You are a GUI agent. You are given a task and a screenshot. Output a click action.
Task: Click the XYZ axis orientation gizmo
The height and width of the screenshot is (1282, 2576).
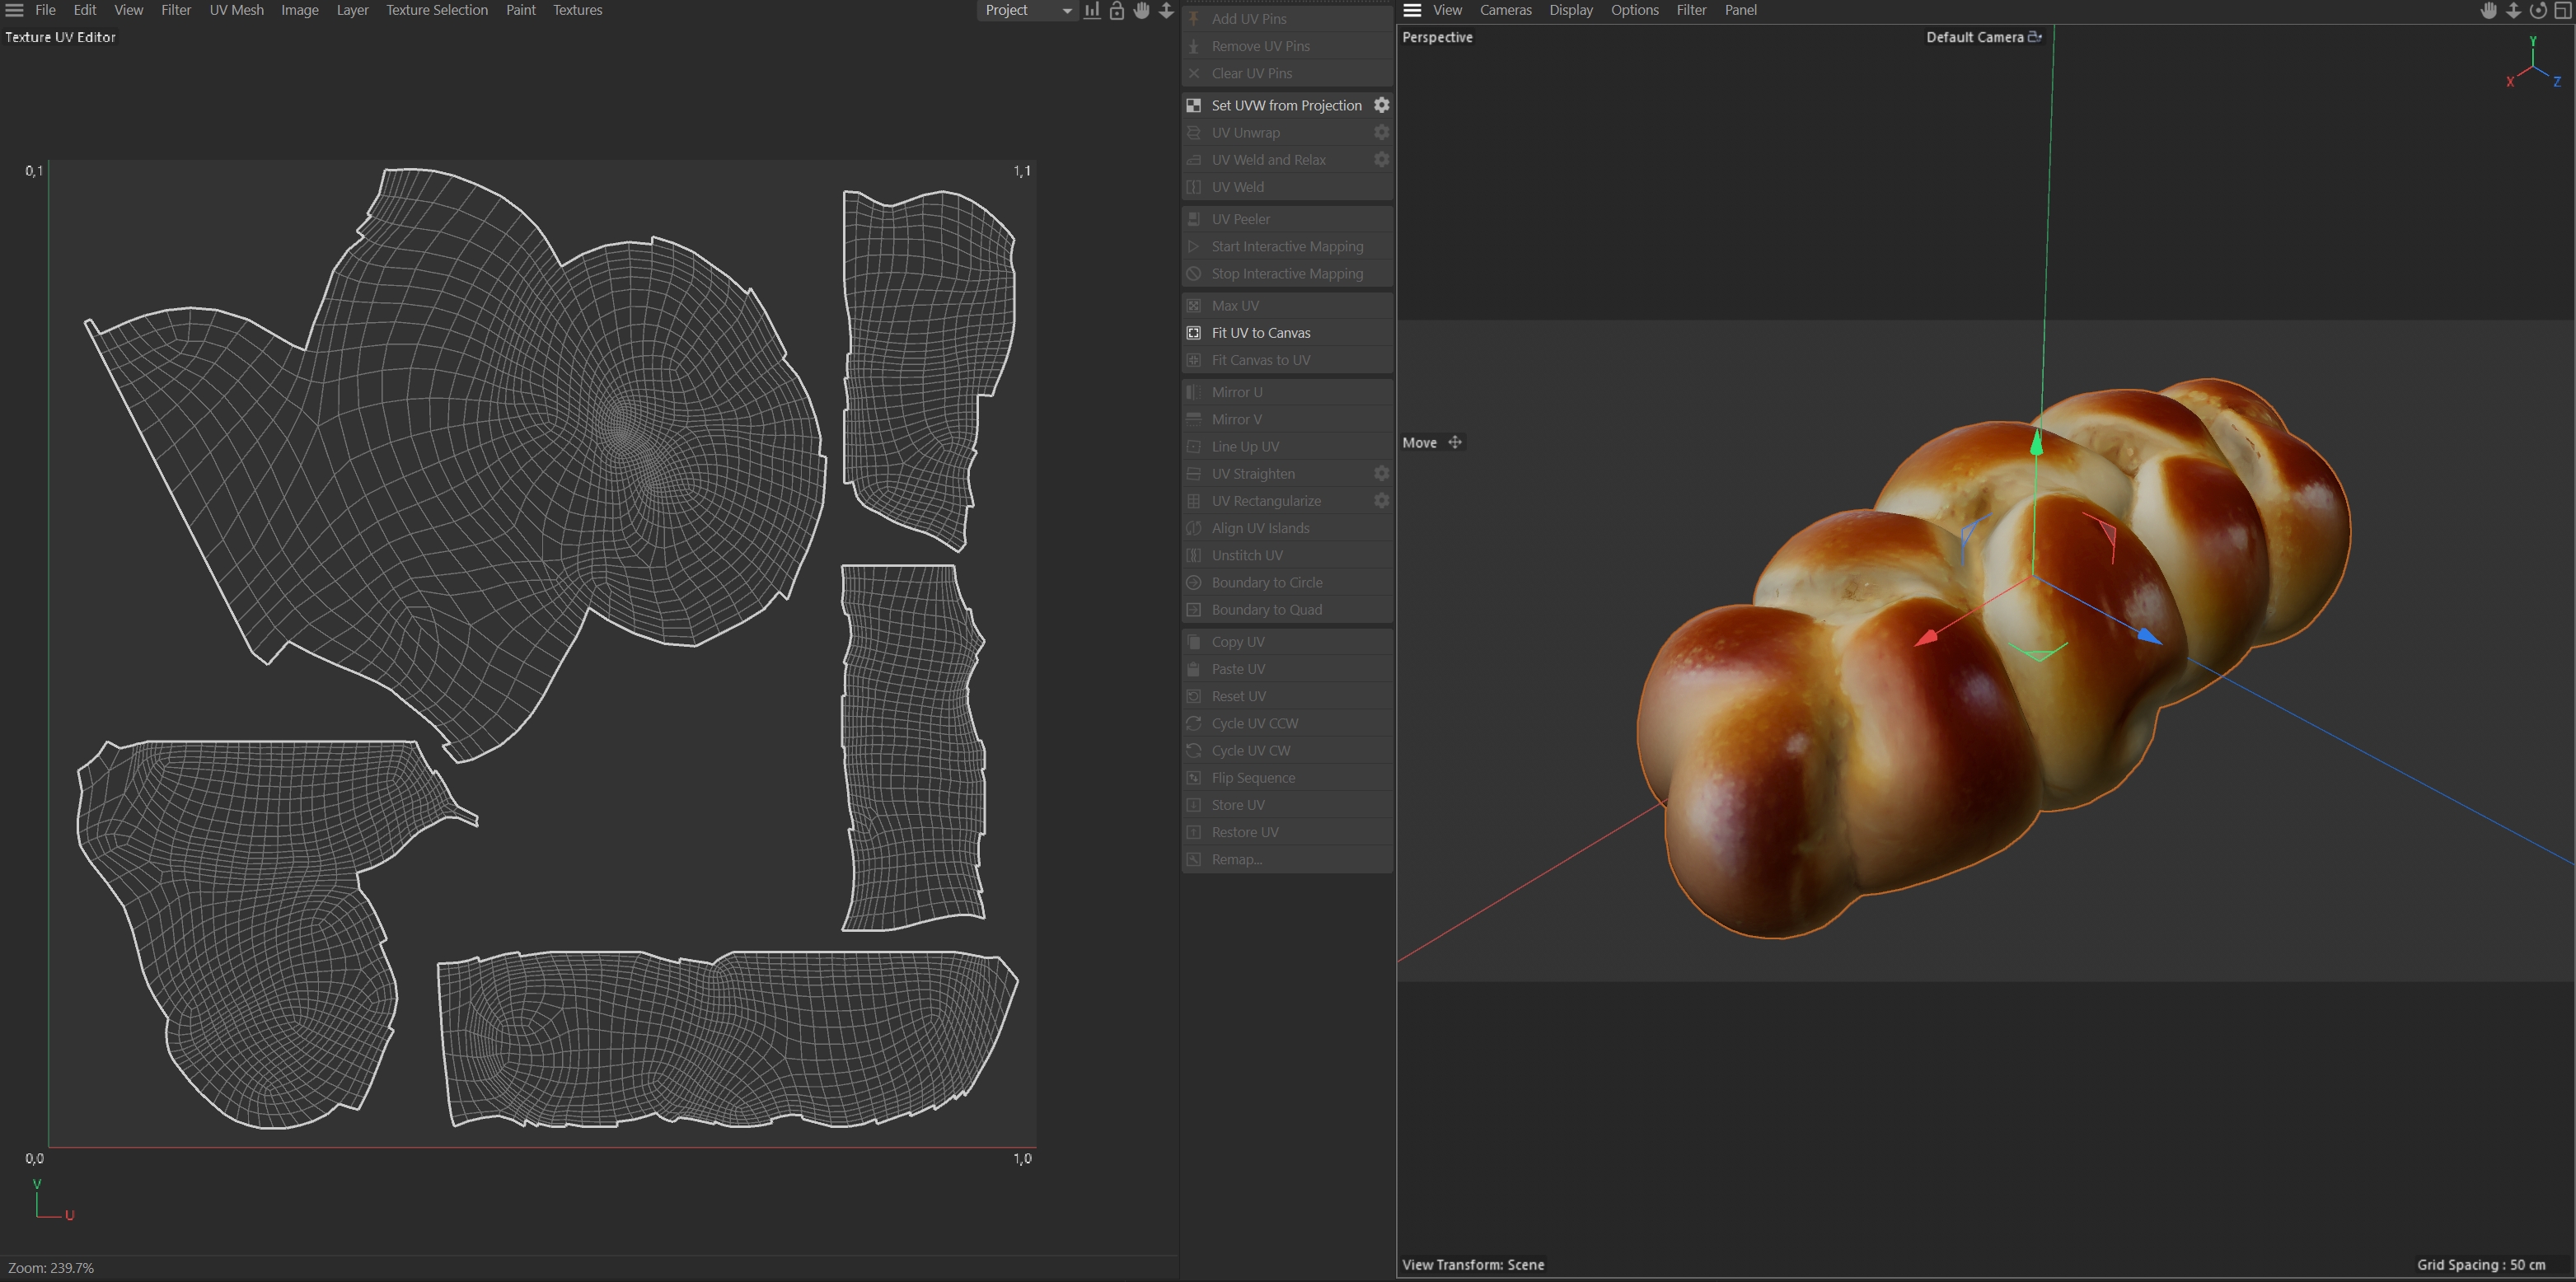[2533, 66]
